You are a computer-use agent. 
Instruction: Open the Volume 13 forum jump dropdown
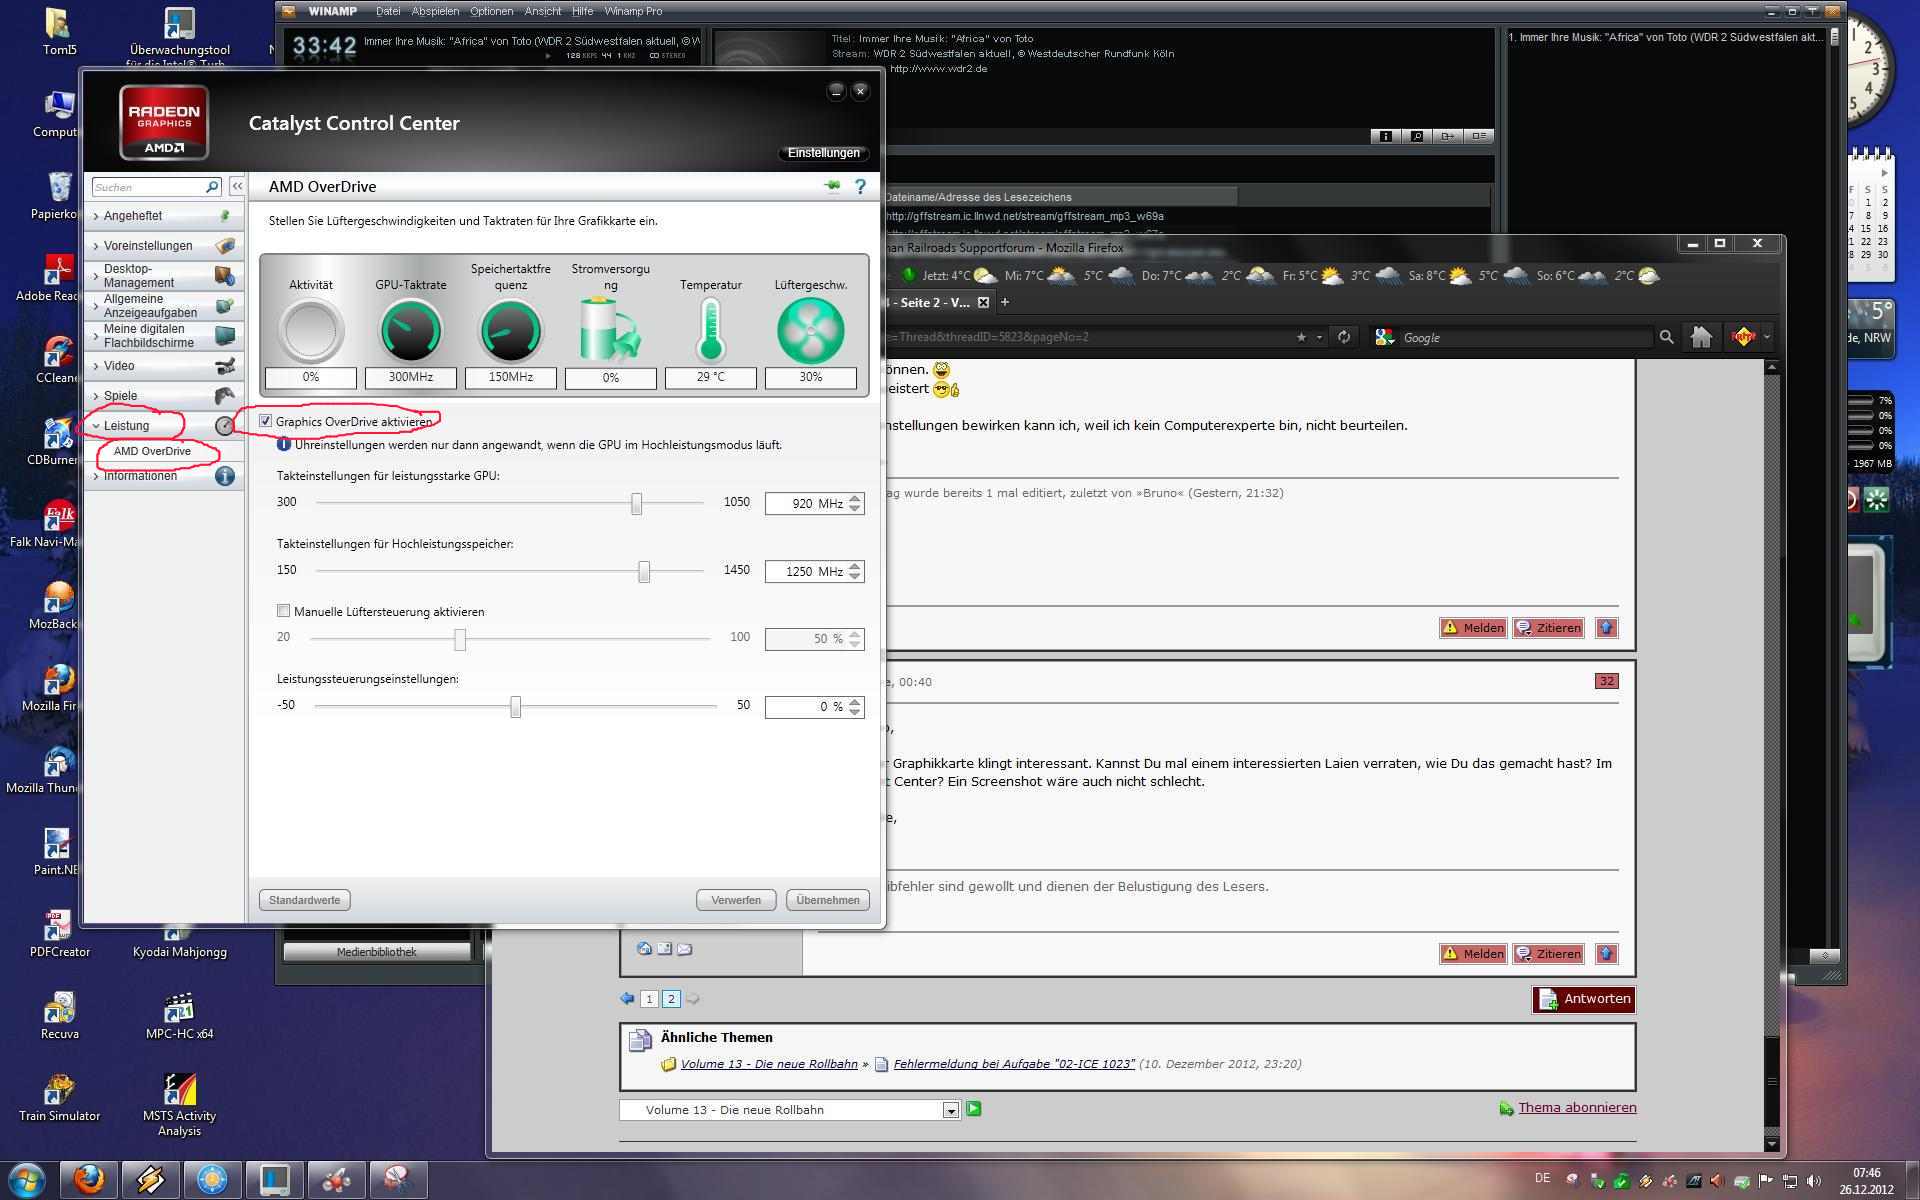point(950,1110)
